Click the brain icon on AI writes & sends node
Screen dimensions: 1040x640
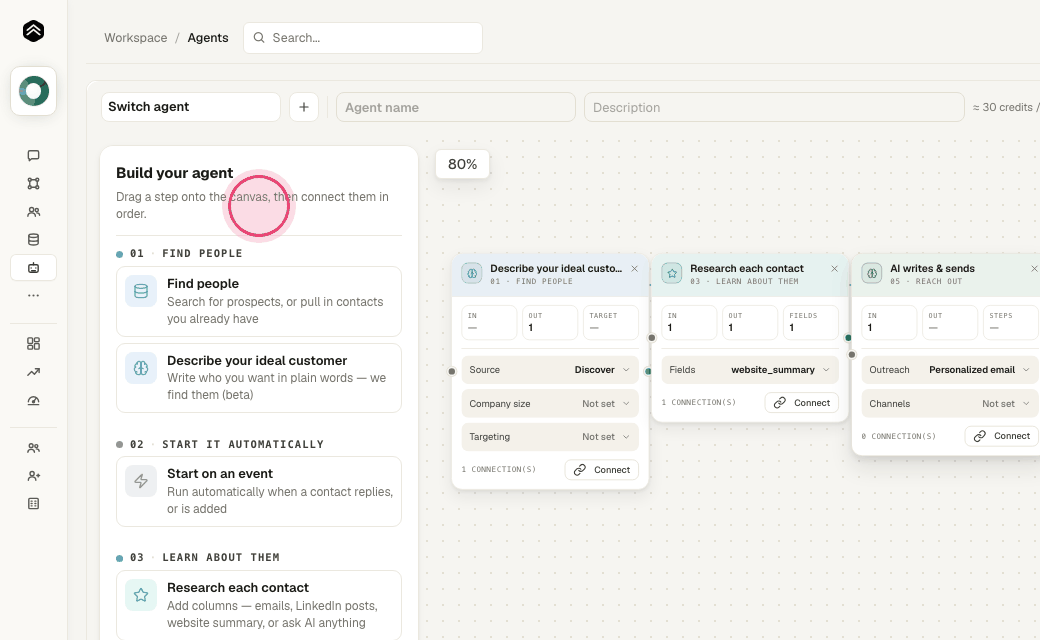[x=872, y=273]
